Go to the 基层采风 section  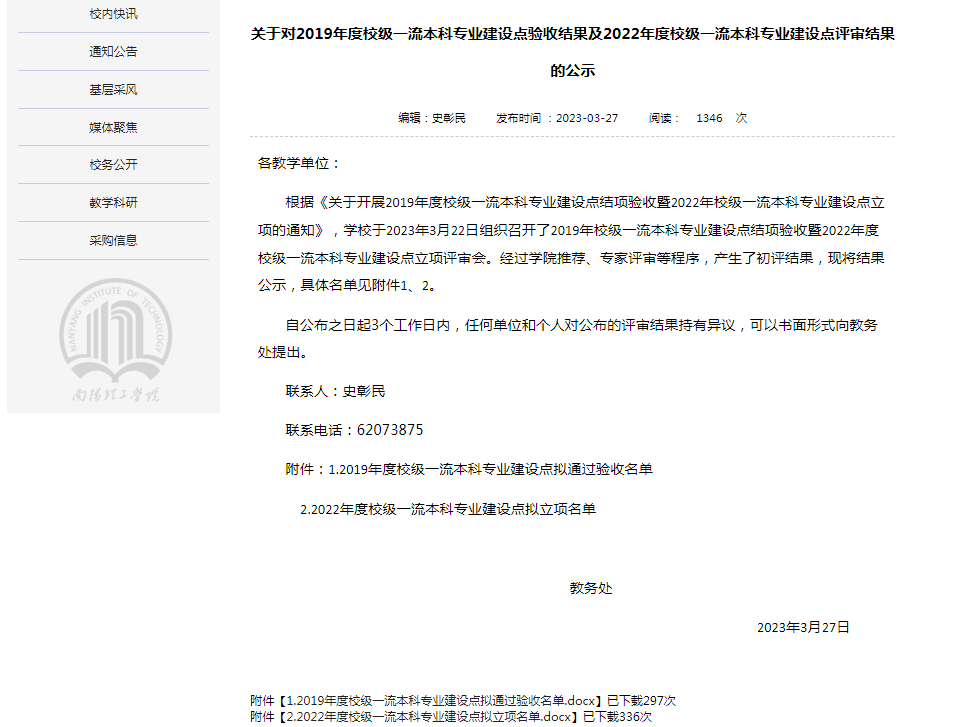pyautogui.click(x=113, y=90)
